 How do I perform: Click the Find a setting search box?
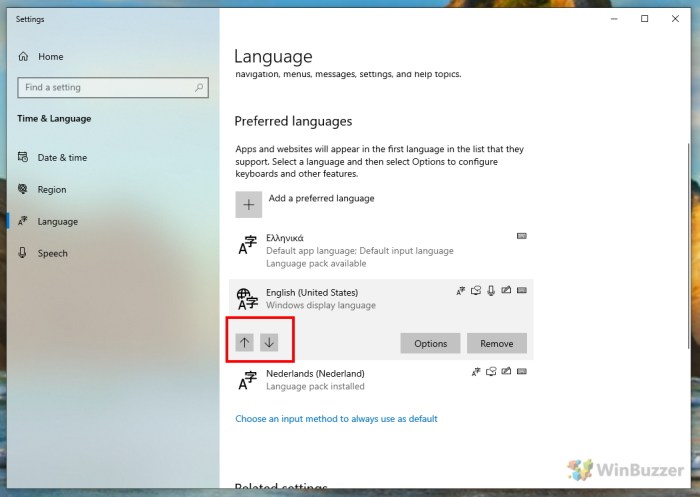113,88
